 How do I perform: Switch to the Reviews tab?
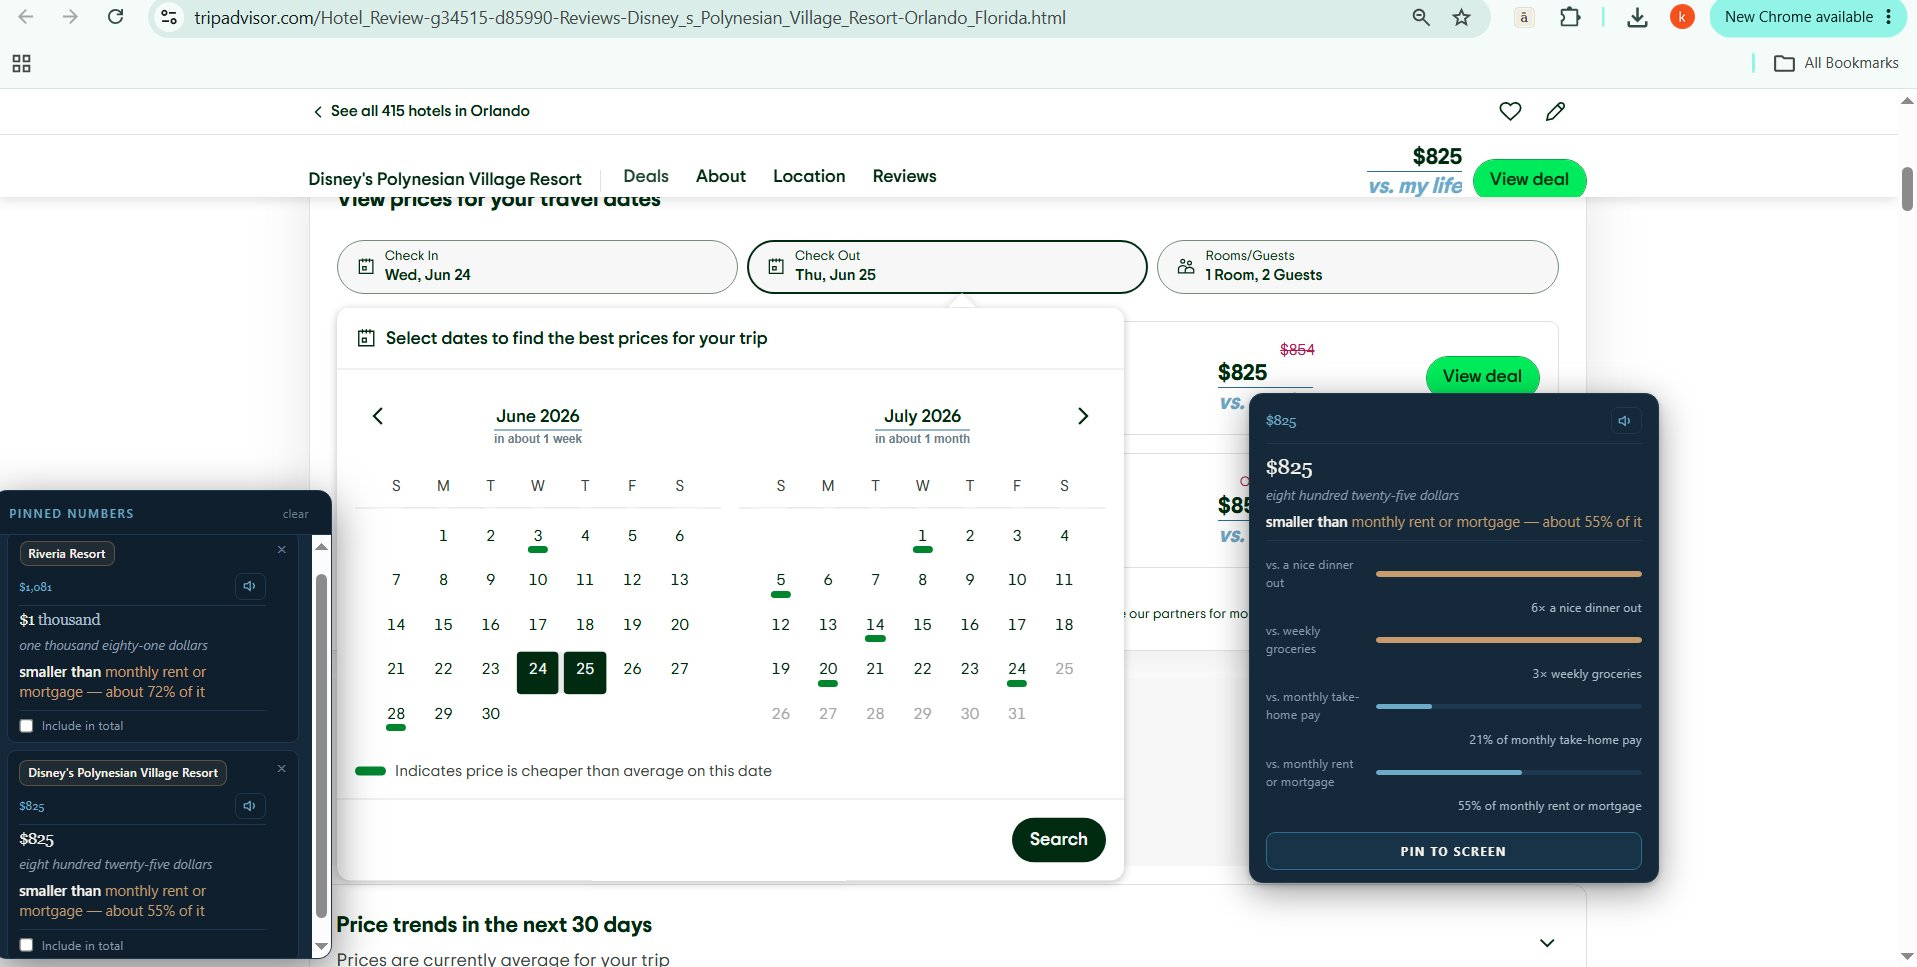pyautogui.click(x=904, y=176)
